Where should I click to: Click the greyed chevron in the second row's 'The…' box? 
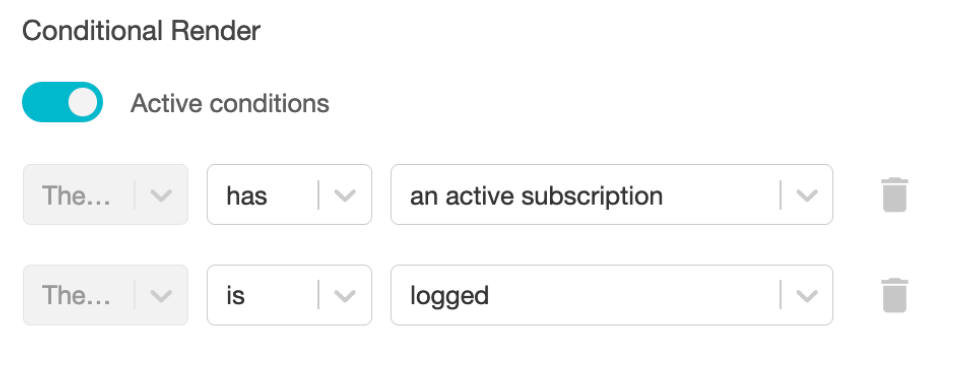pos(161,296)
